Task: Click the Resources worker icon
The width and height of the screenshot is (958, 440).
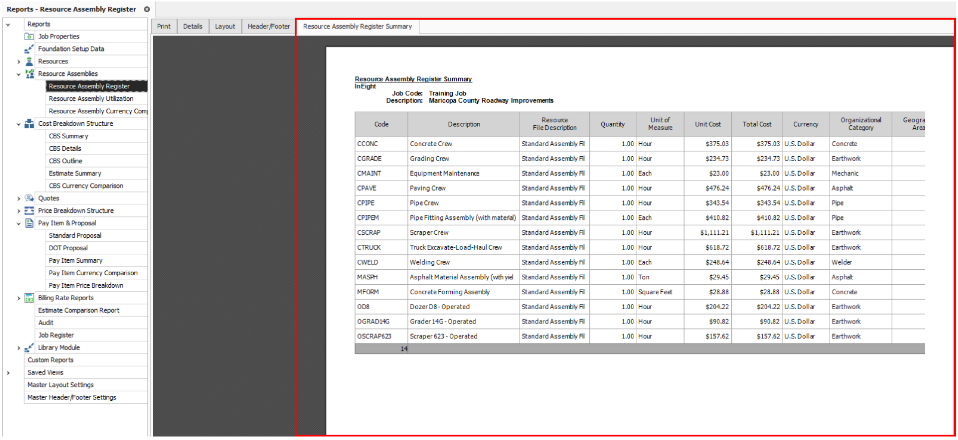Action: pyautogui.click(x=29, y=62)
